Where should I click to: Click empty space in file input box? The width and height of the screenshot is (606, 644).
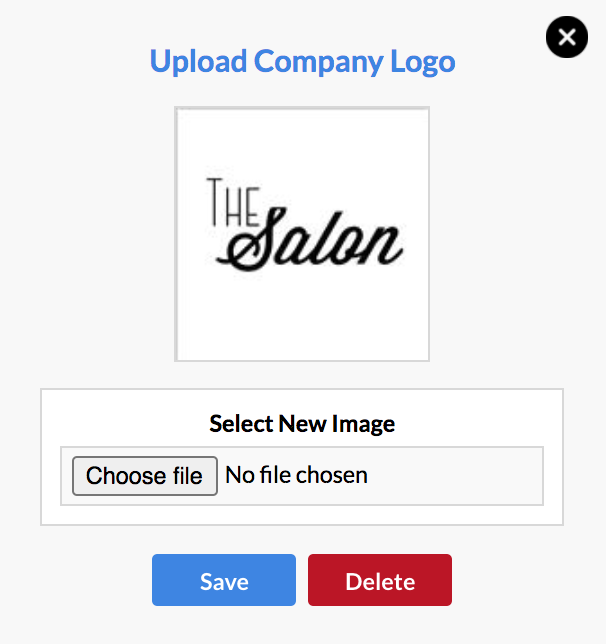pyautogui.click(x=456, y=476)
